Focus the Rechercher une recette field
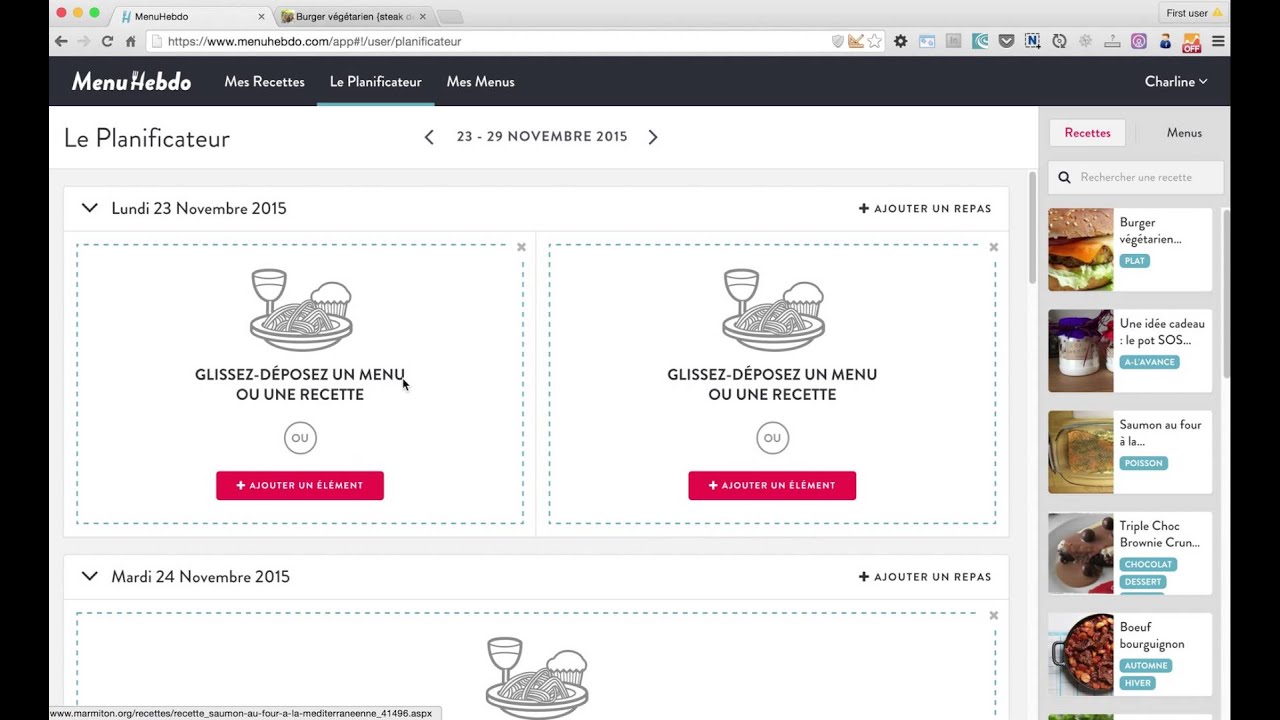 [x=1135, y=177]
